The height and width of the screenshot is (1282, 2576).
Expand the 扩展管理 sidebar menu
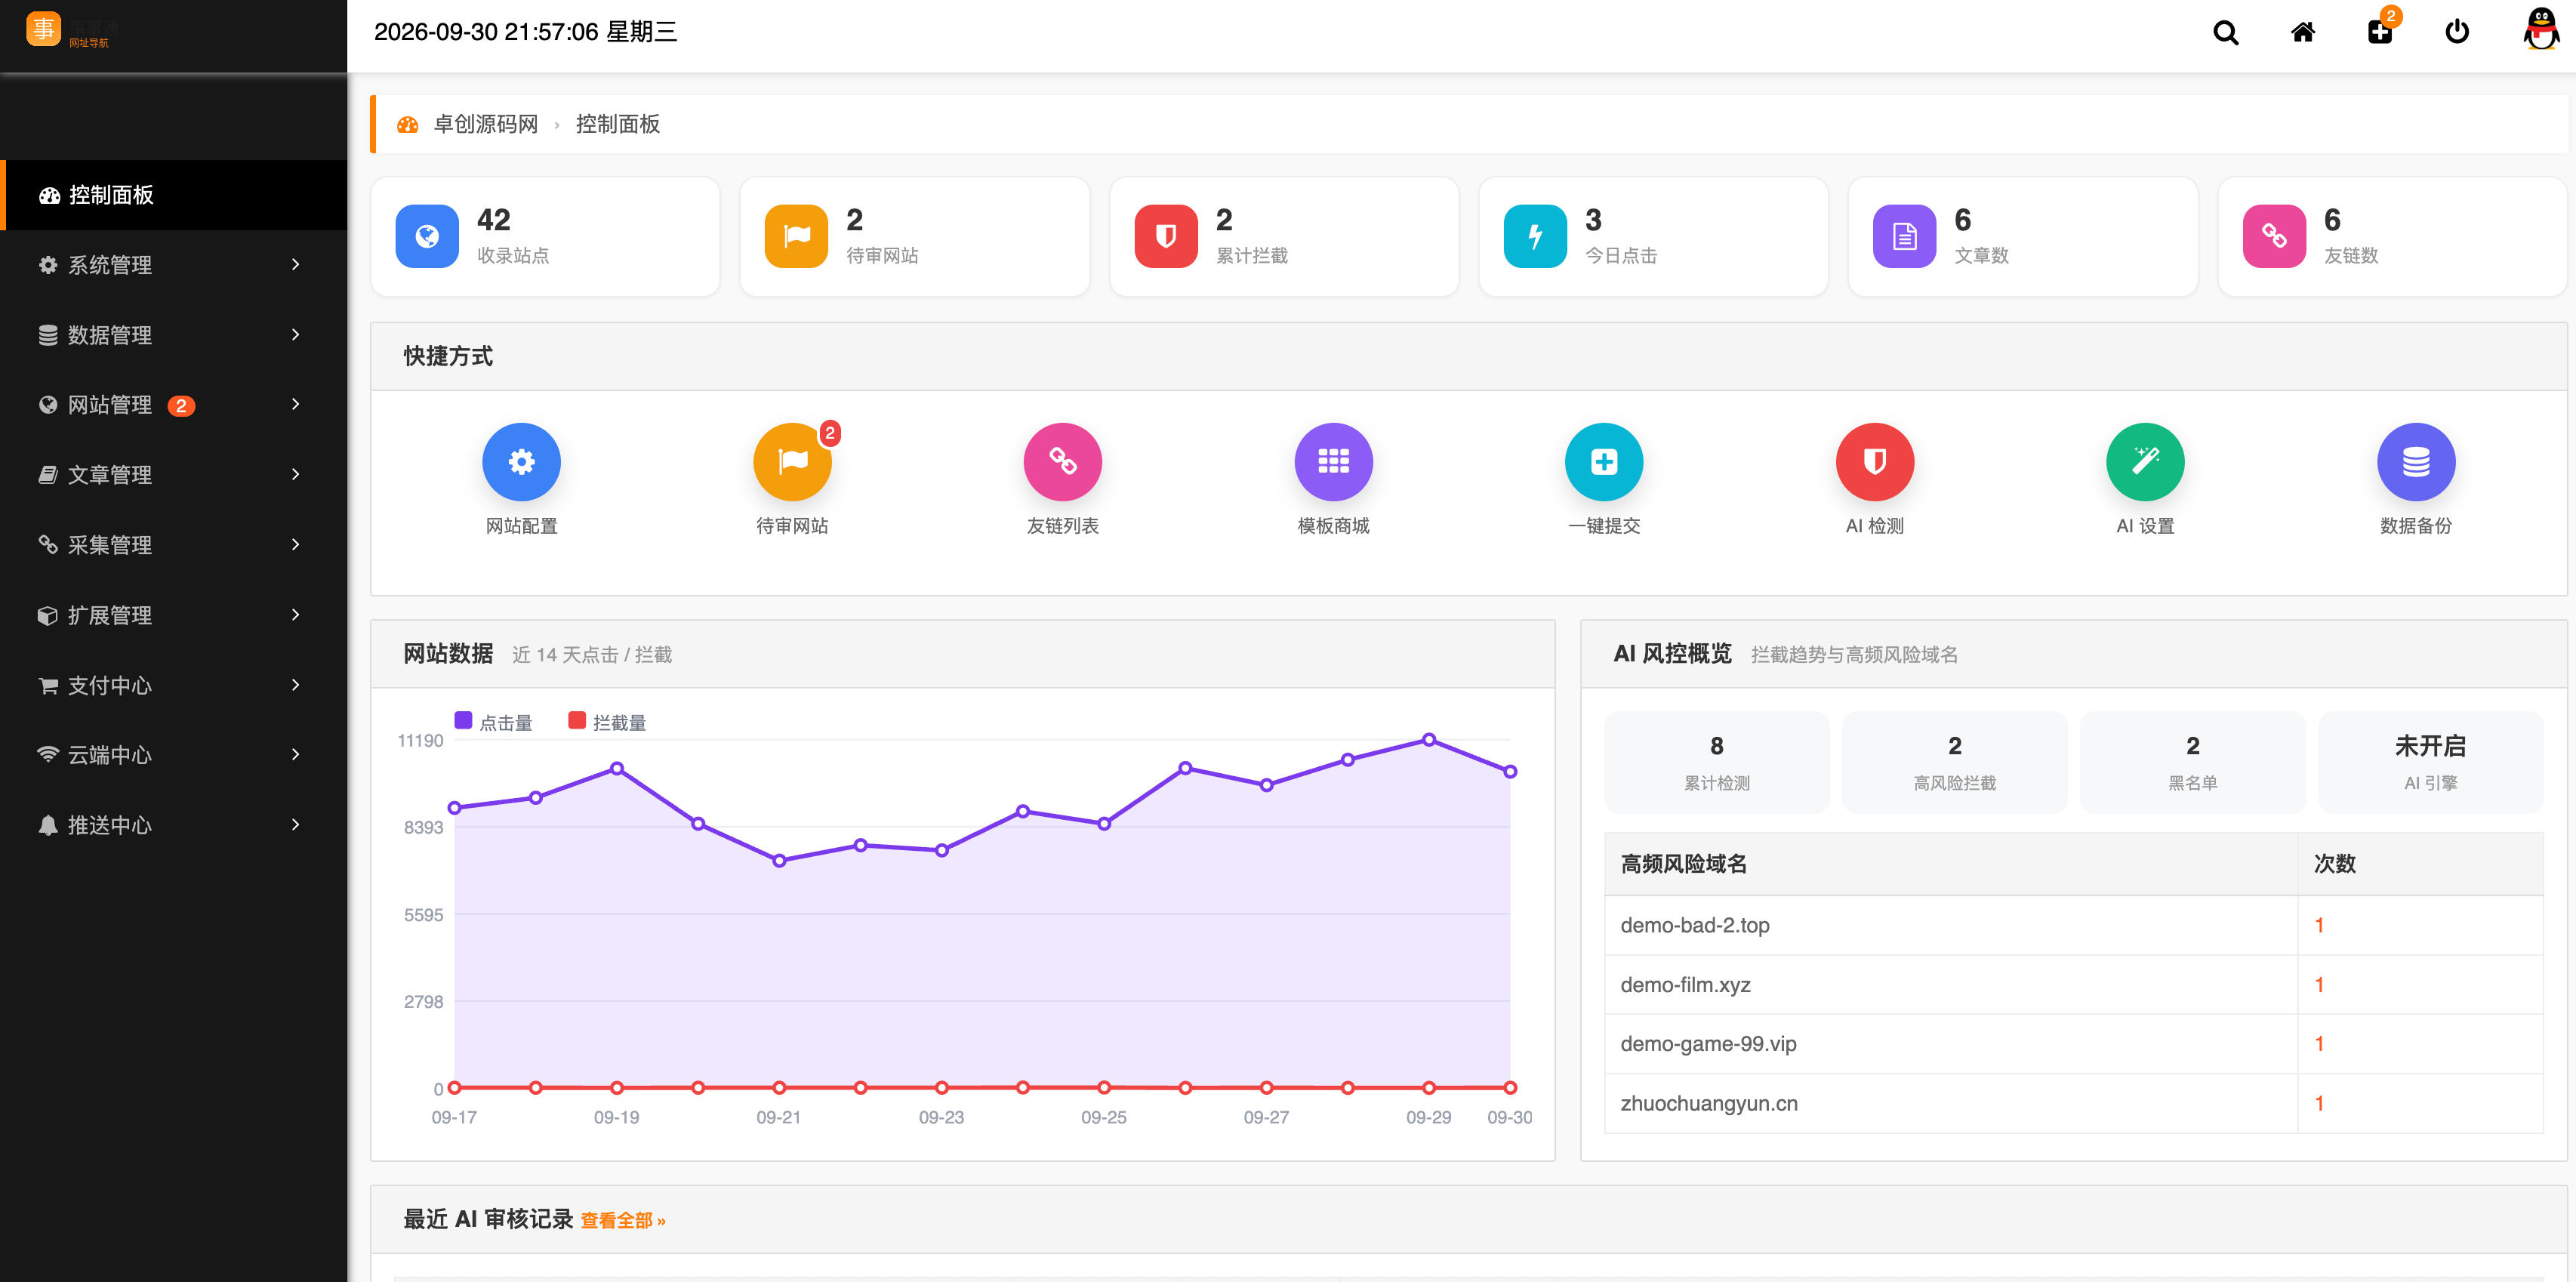tap(174, 615)
